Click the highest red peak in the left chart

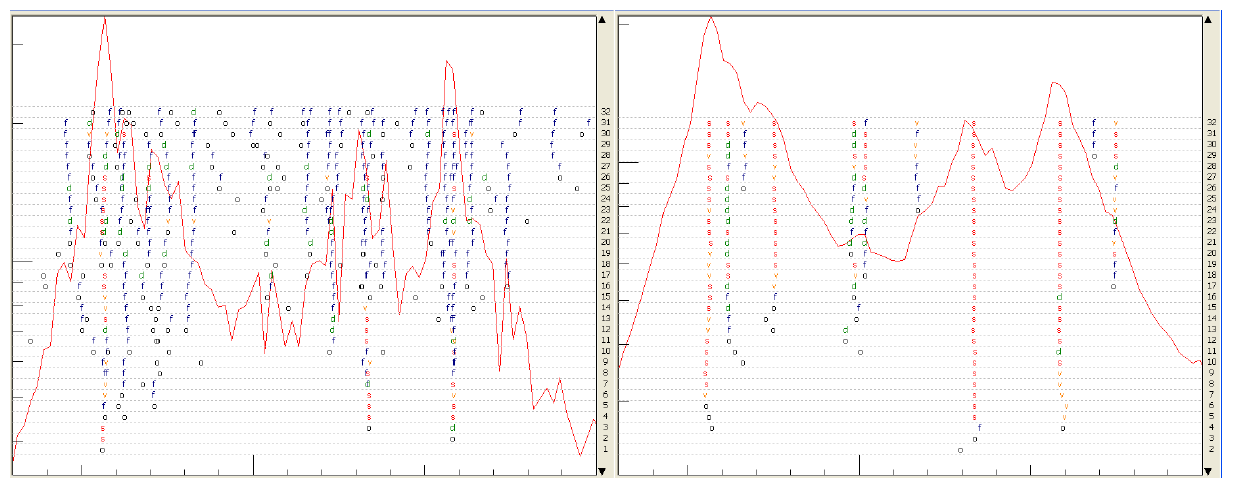coord(104,18)
